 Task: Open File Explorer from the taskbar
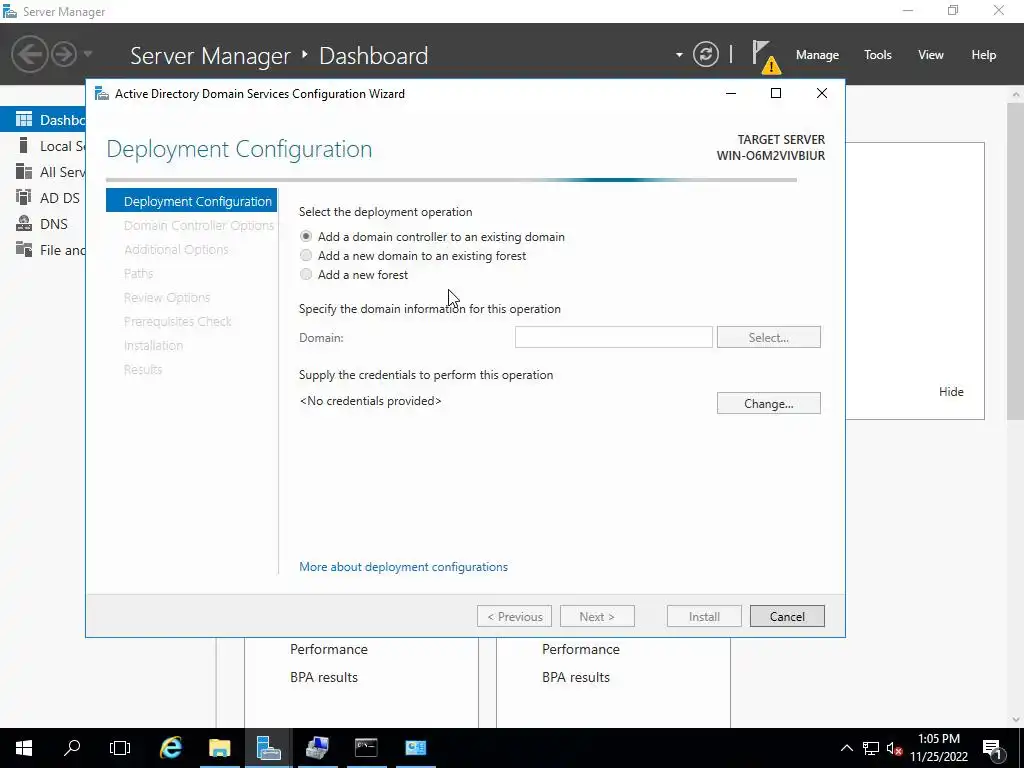click(x=219, y=748)
